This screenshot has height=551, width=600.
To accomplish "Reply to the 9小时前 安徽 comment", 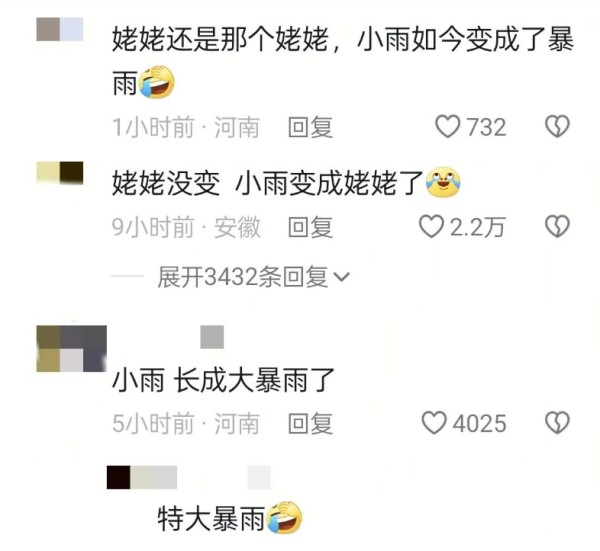I will [310, 227].
